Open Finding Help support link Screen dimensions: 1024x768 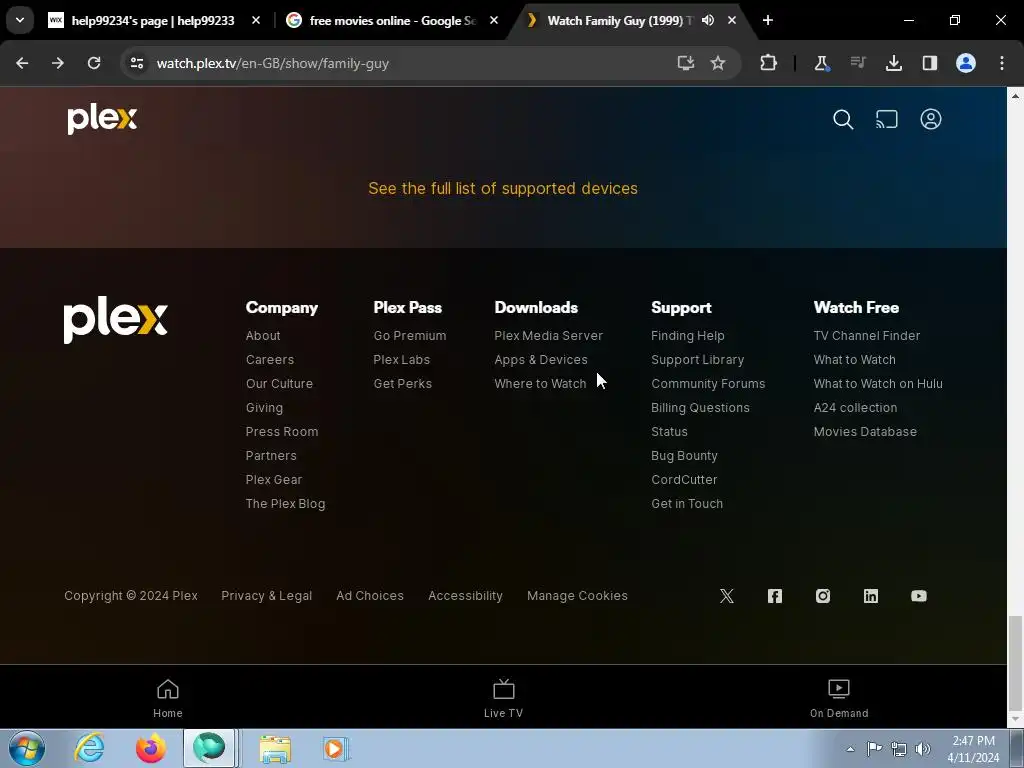tap(688, 336)
